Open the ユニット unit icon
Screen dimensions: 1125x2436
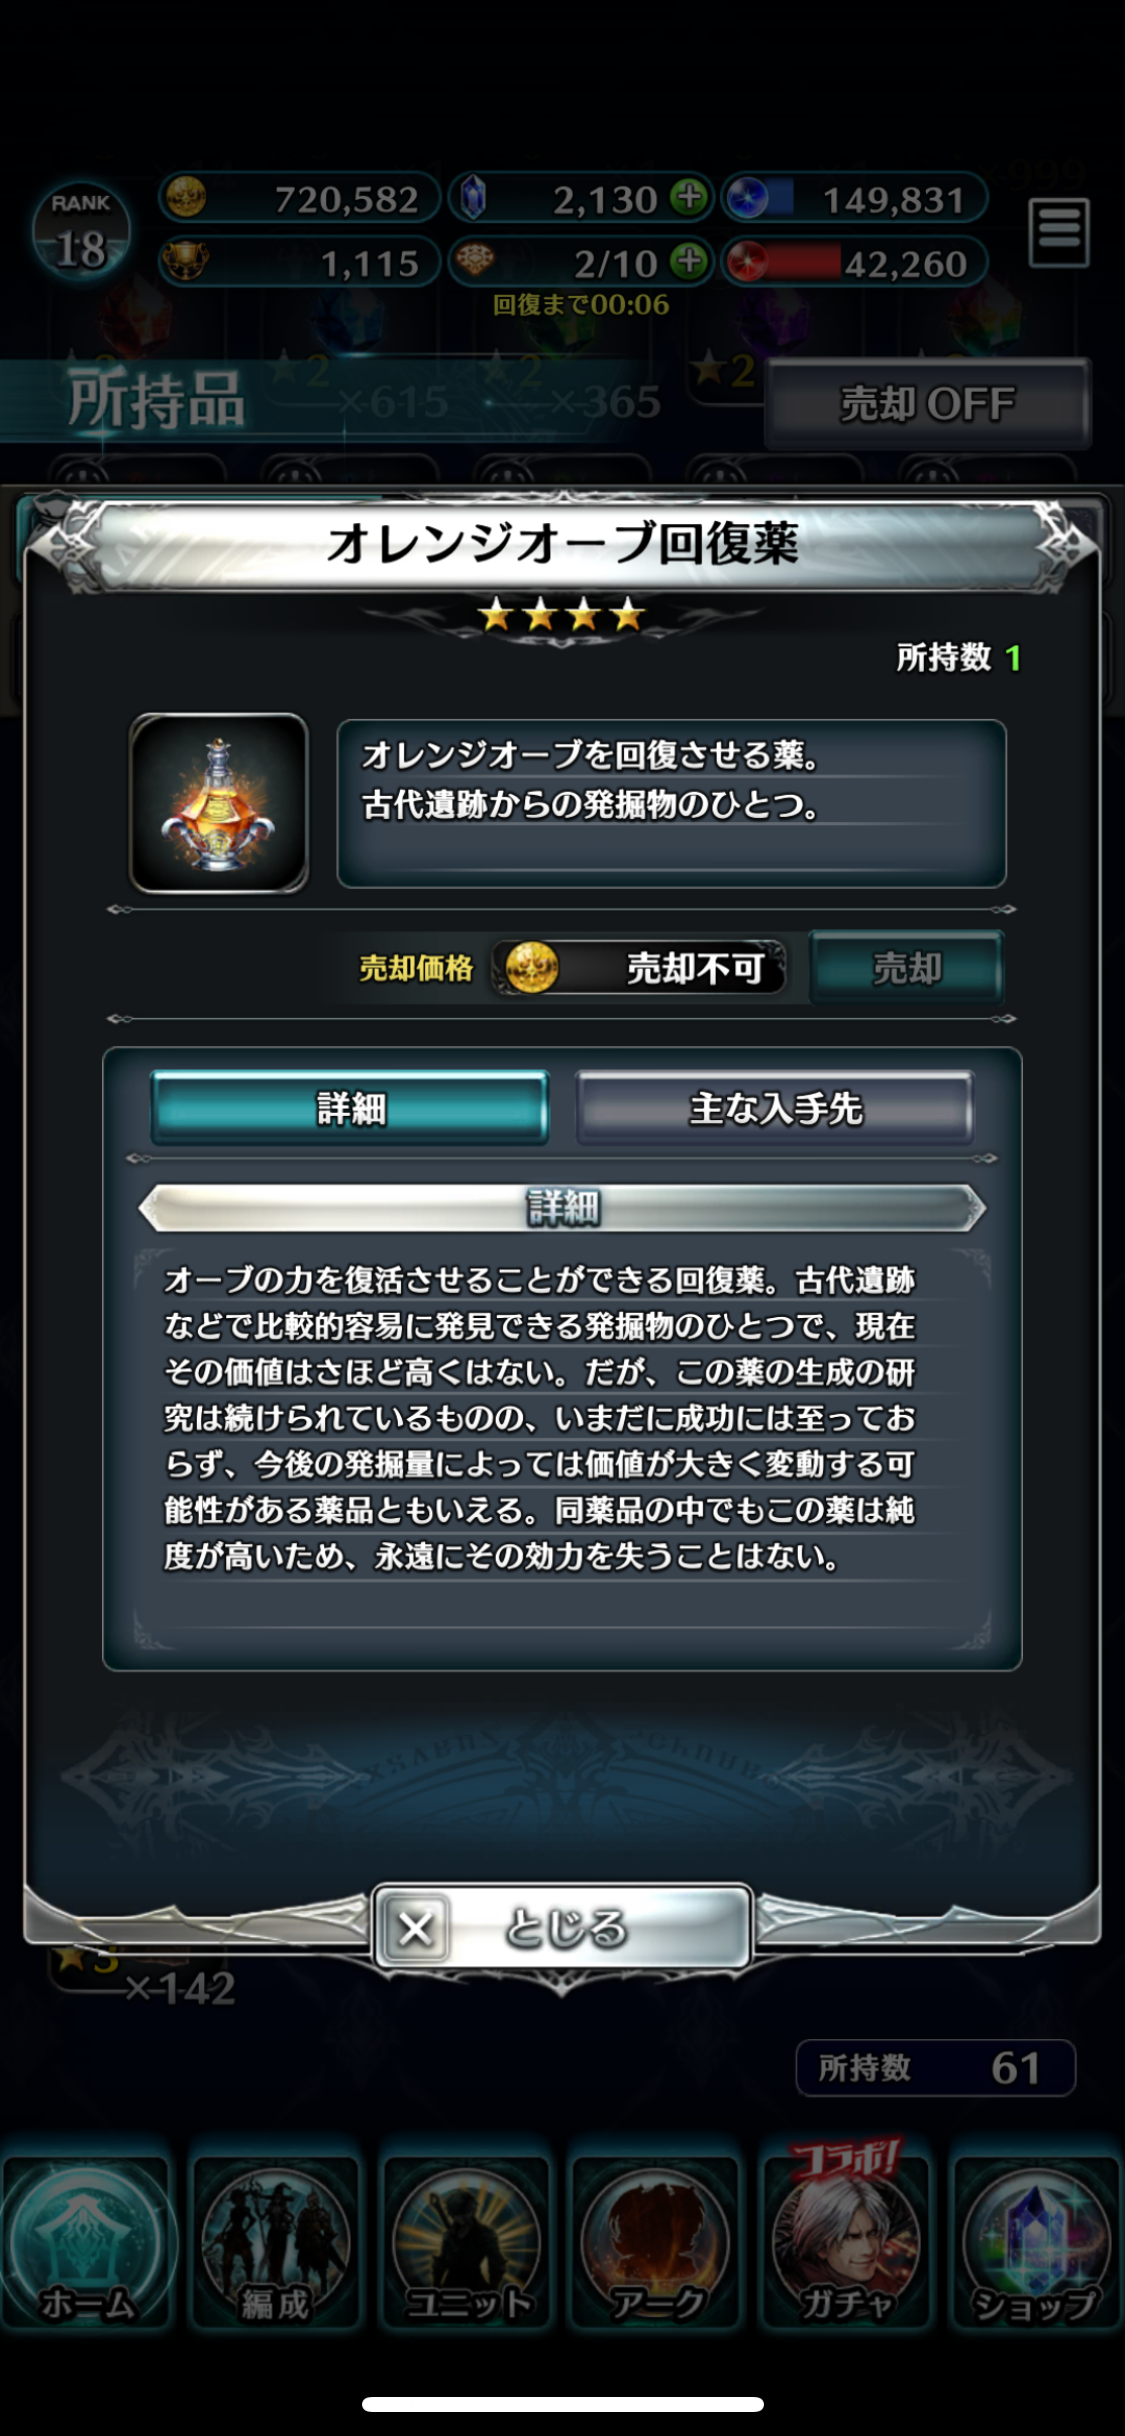click(x=466, y=2241)
